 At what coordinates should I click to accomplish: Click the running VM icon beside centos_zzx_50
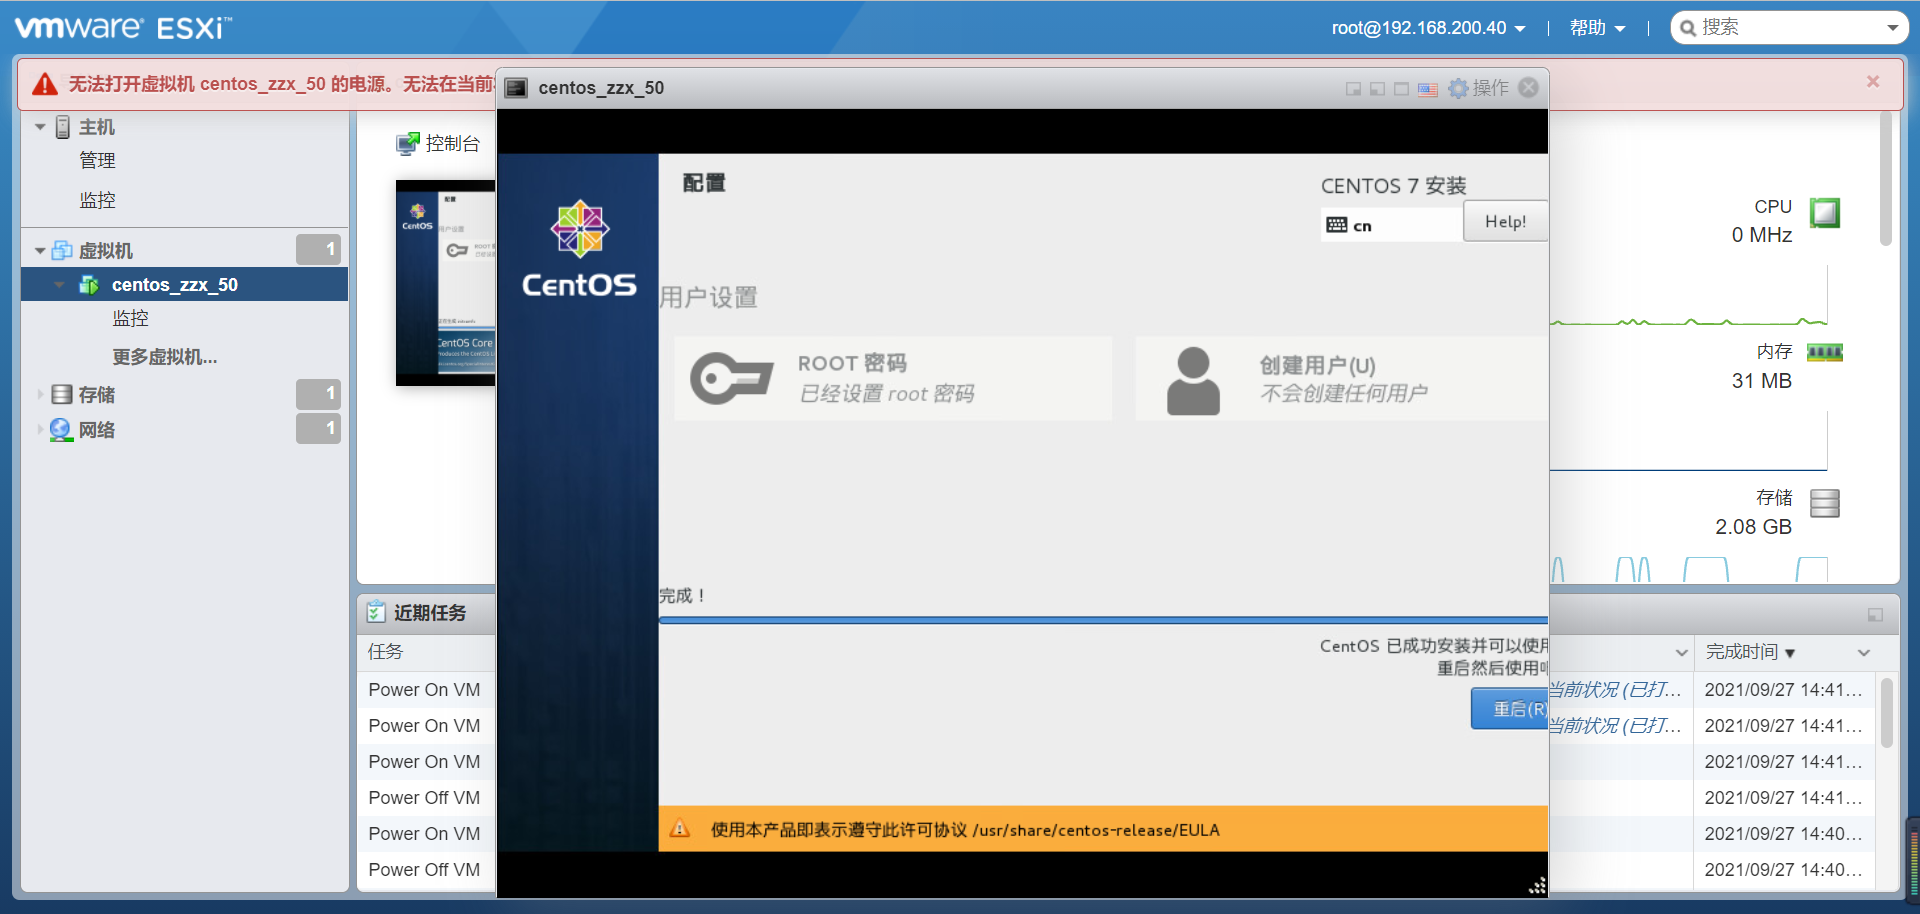89,285
